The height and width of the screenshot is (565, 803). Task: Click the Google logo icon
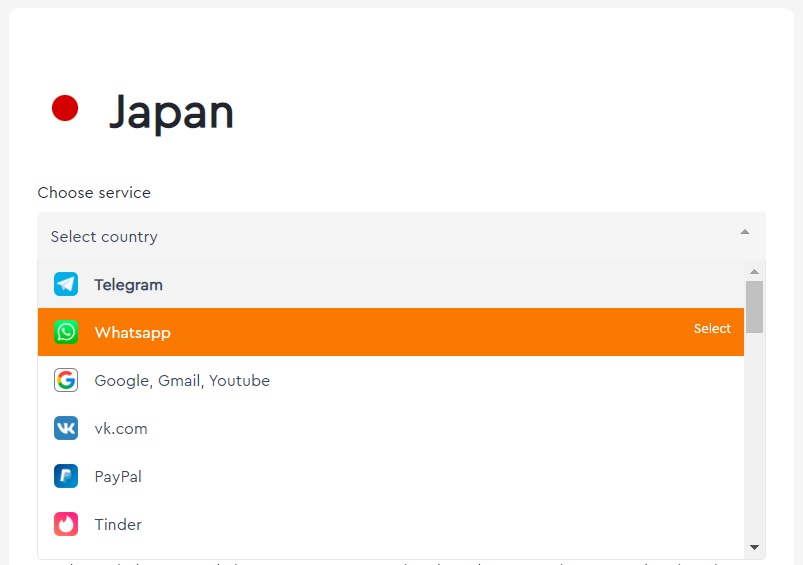66,380
